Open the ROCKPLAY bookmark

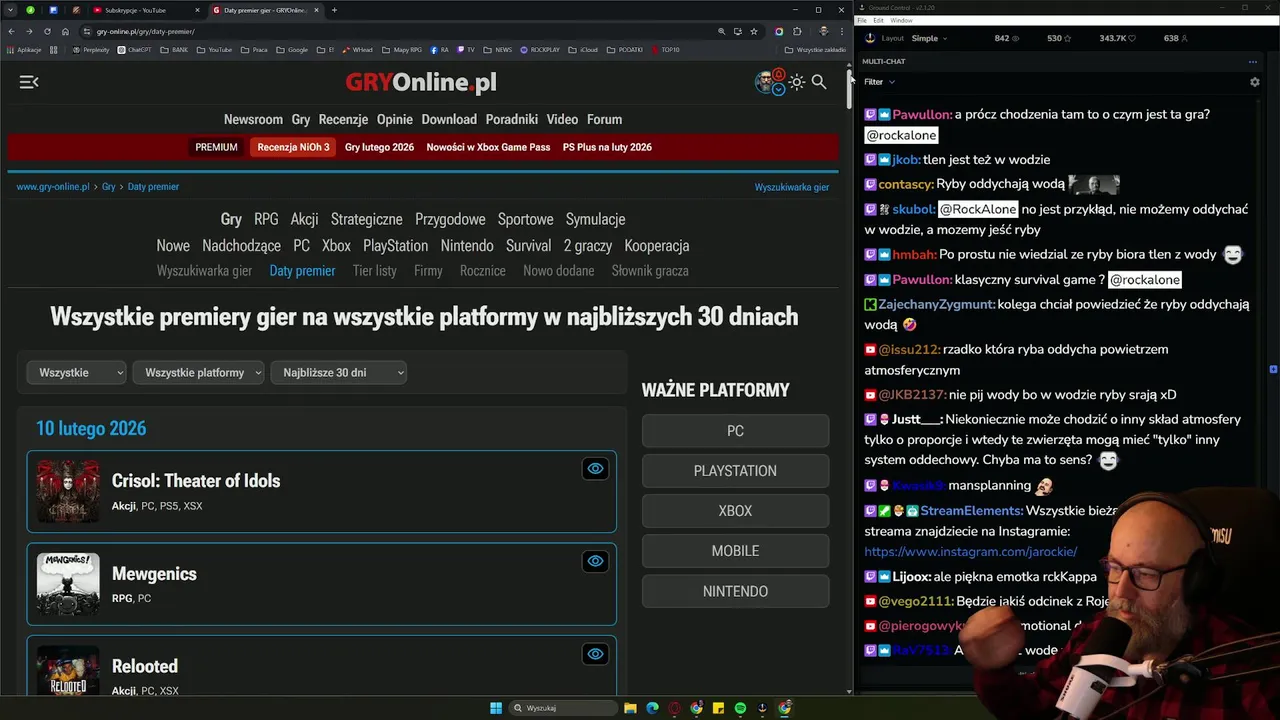tap(540, 49)
